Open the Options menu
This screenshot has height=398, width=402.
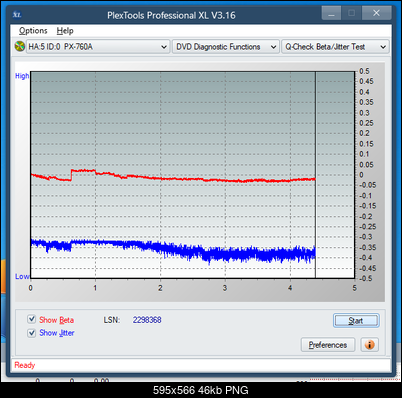click(33, 31)
